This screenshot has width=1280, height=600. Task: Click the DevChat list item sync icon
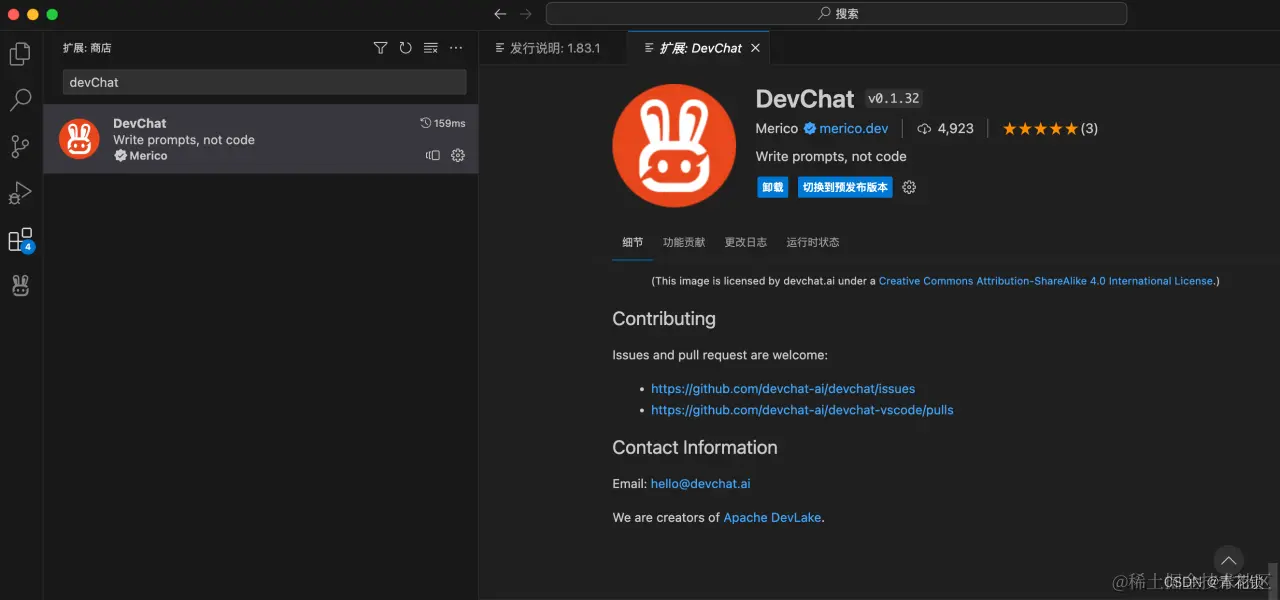[x=433, y=155]
